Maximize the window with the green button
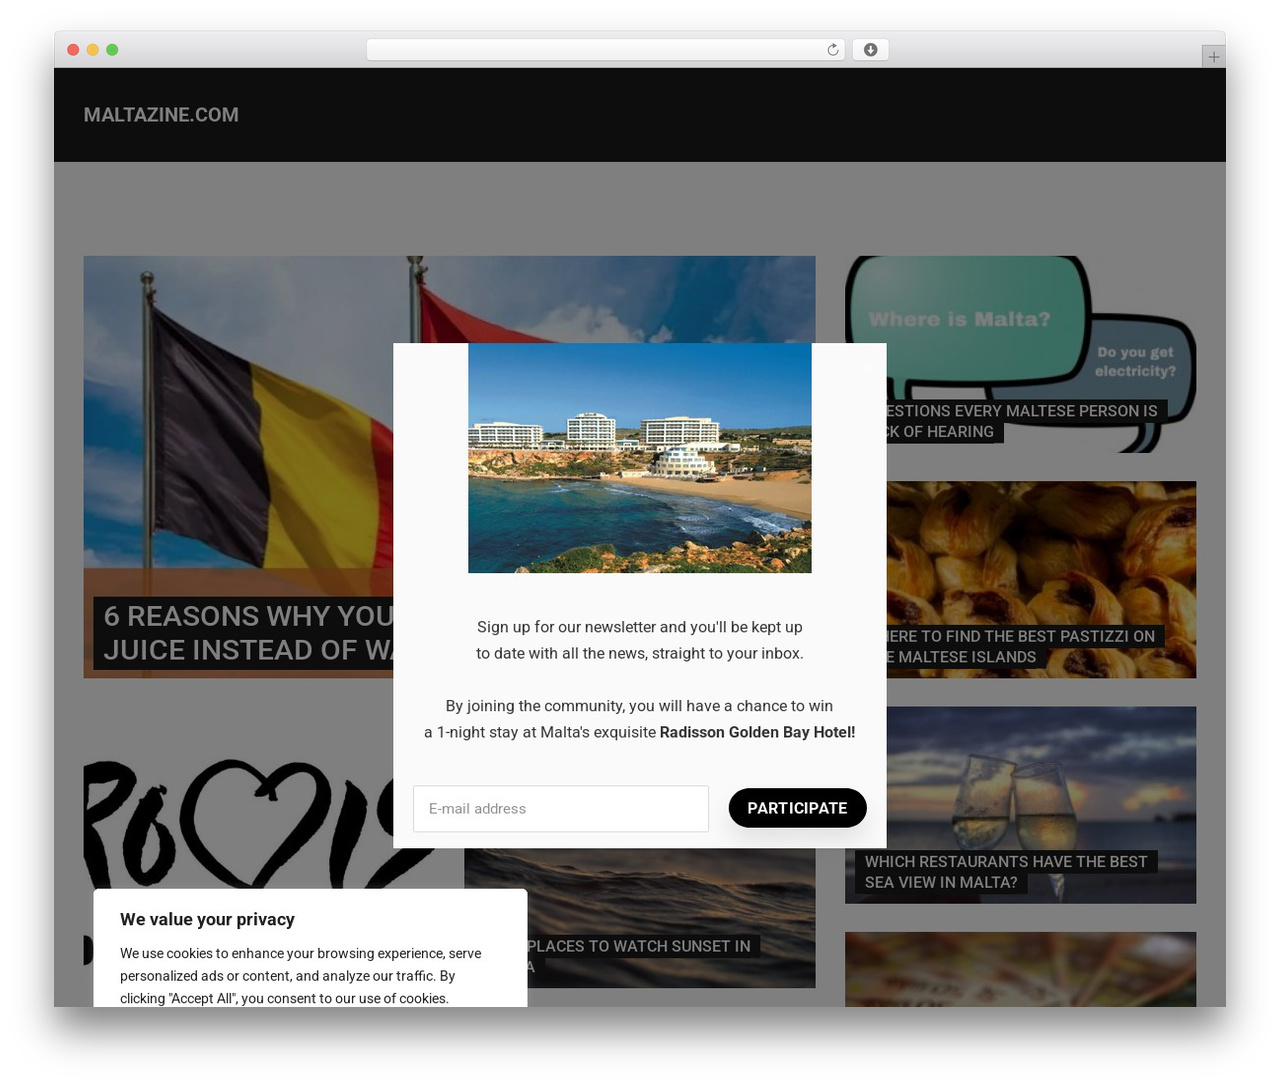The width and height of the screenshot is (1280, 1084). pos(112,50)
